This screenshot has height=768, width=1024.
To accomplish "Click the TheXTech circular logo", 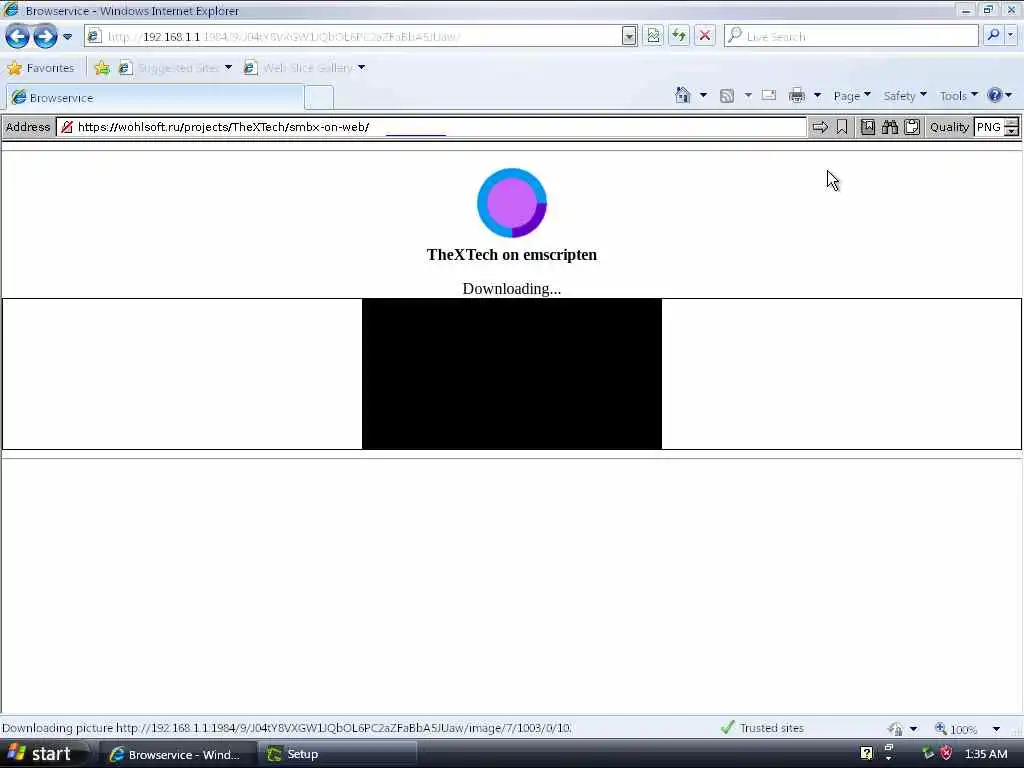I will click(x=512, y=203).
